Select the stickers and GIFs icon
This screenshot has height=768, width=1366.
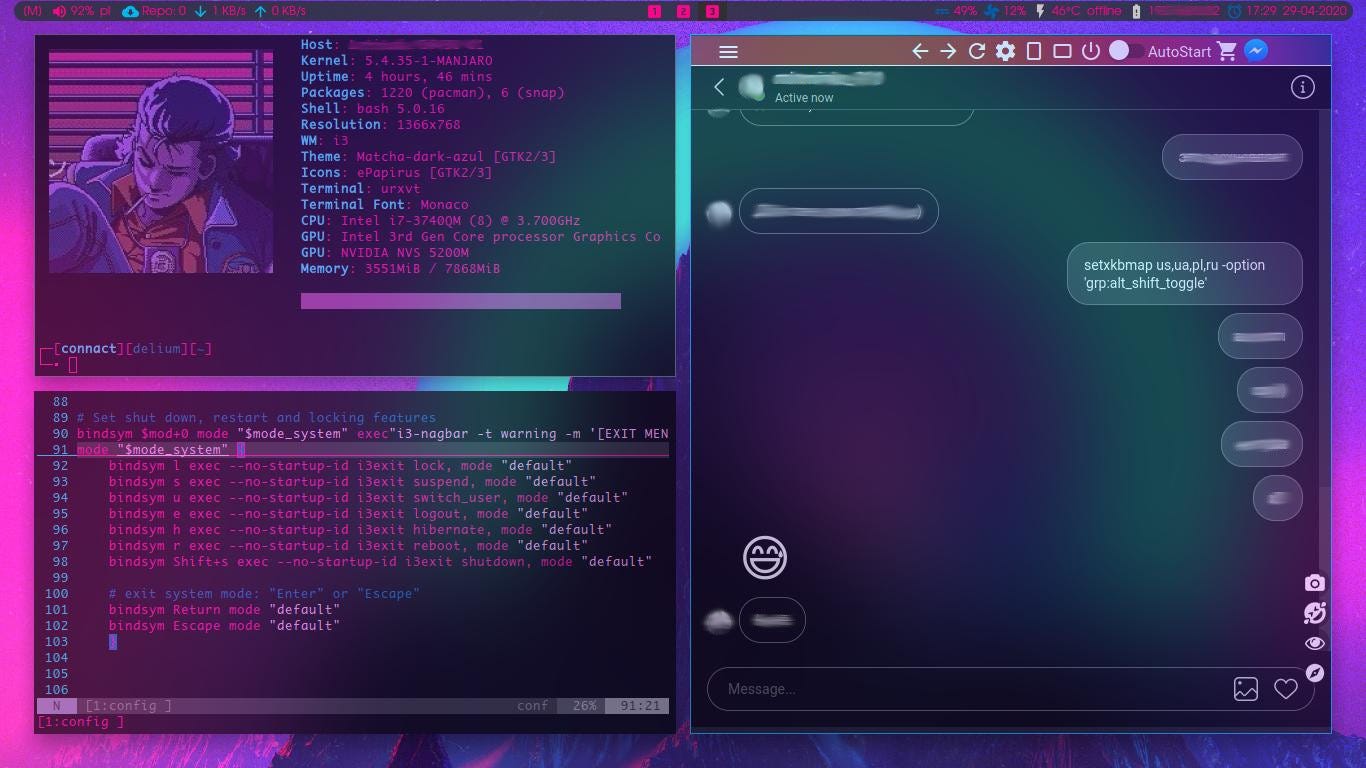point(1315,613)
